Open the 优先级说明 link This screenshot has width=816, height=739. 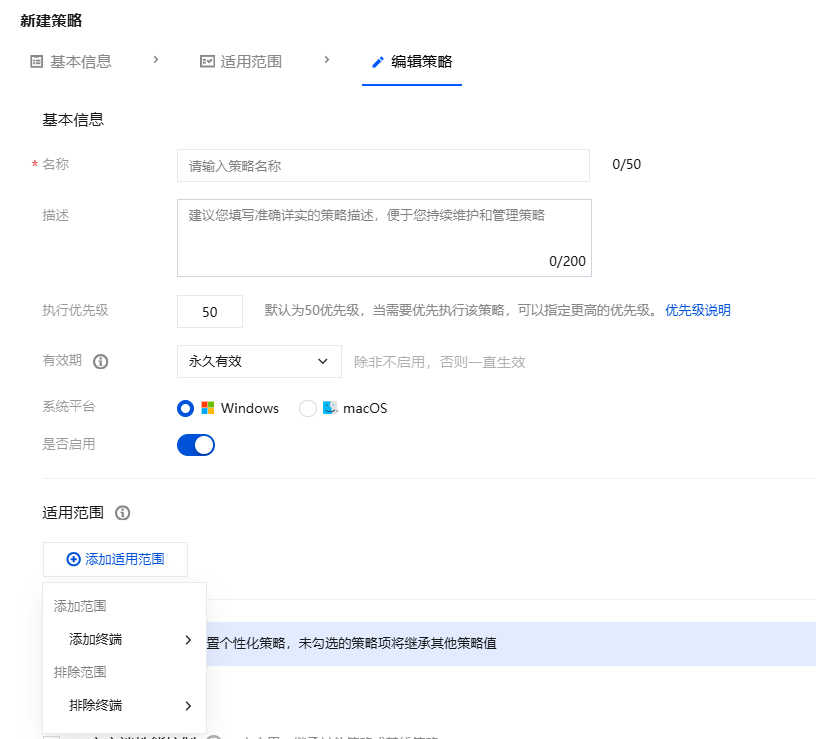pyautogui.click(x=697, y=310)
